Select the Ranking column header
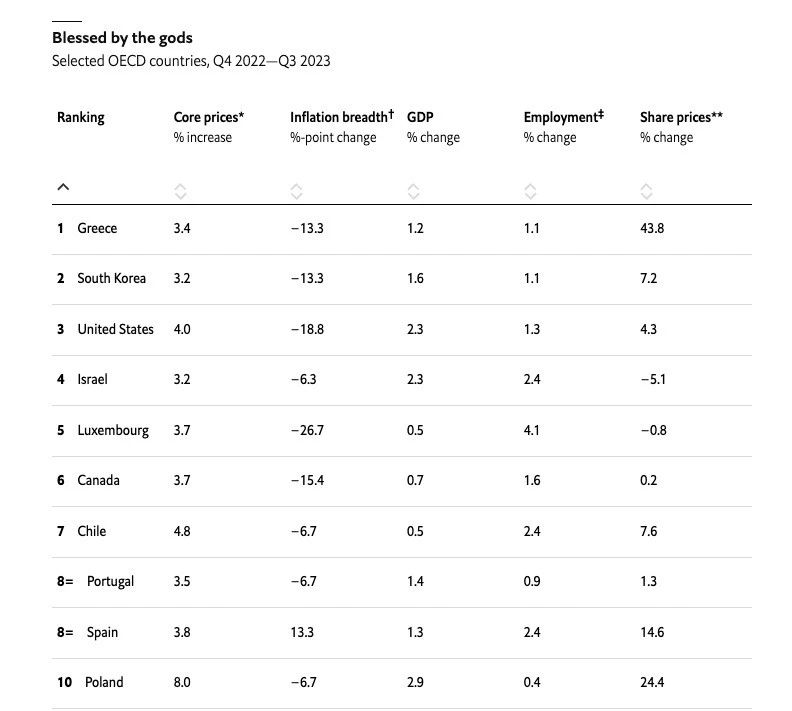The width and height of the screenshot is (792, 711). (81, 117)
